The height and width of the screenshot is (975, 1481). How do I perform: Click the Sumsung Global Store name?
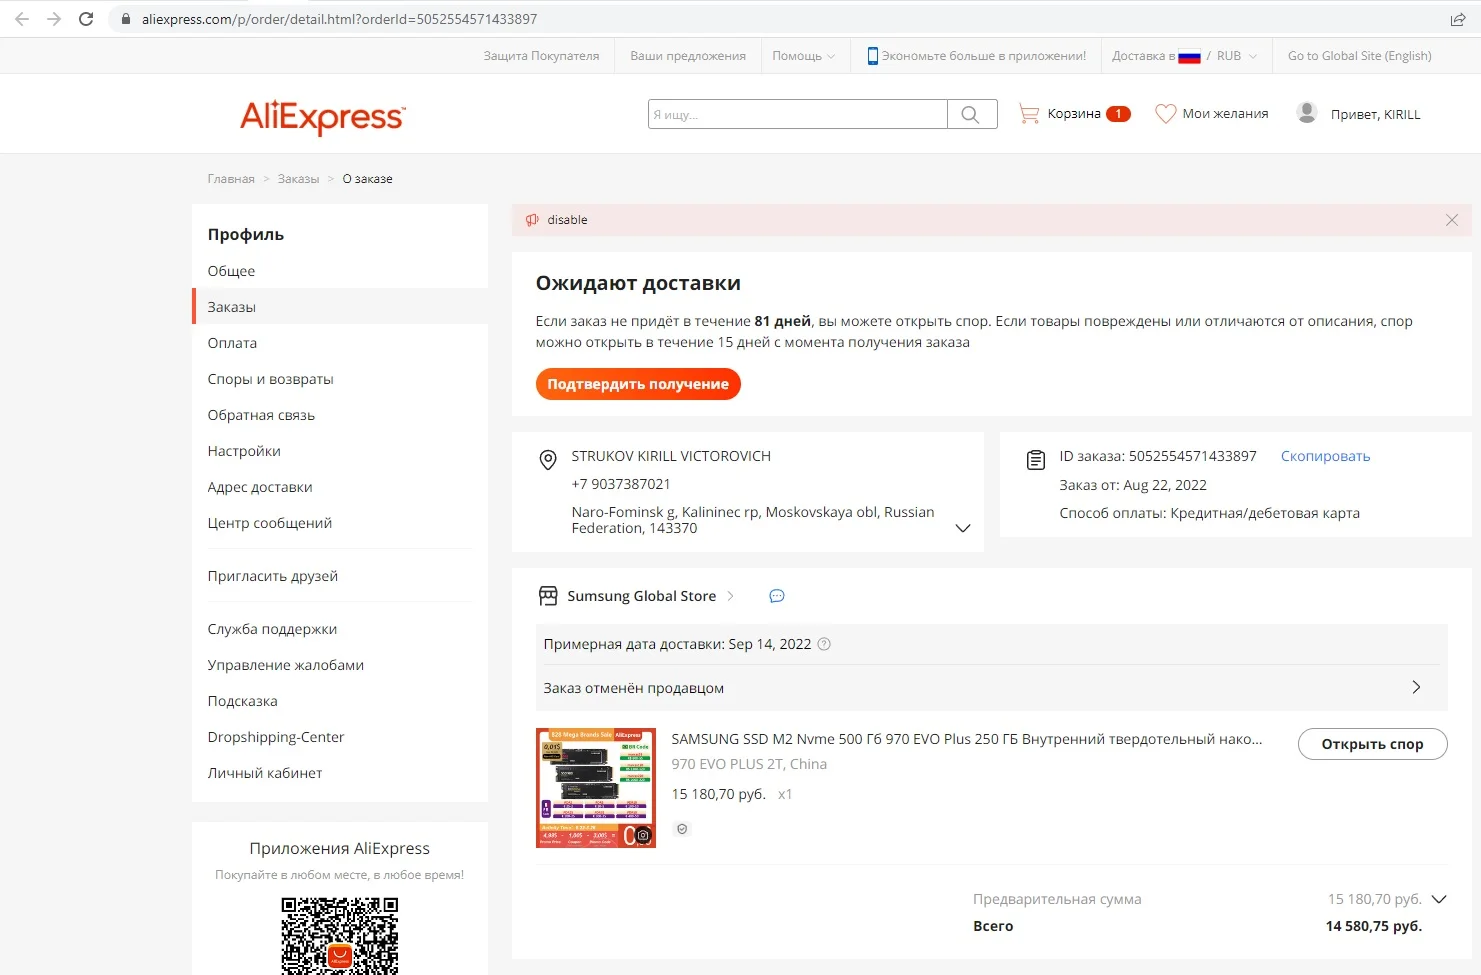pyautogui.click(x=641, y=596)
